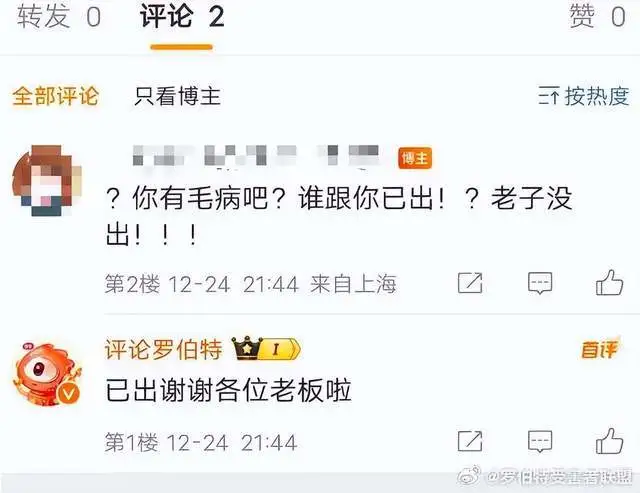Screen dimensions: 640x493
Task: Open the pixelated blogger avatar
Action: coord(47,180)
